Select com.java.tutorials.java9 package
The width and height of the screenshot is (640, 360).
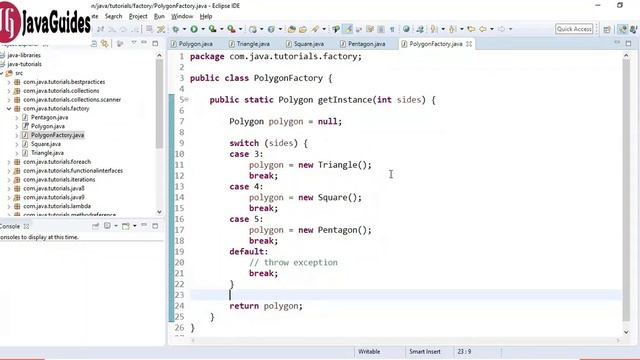coord(54,198)
